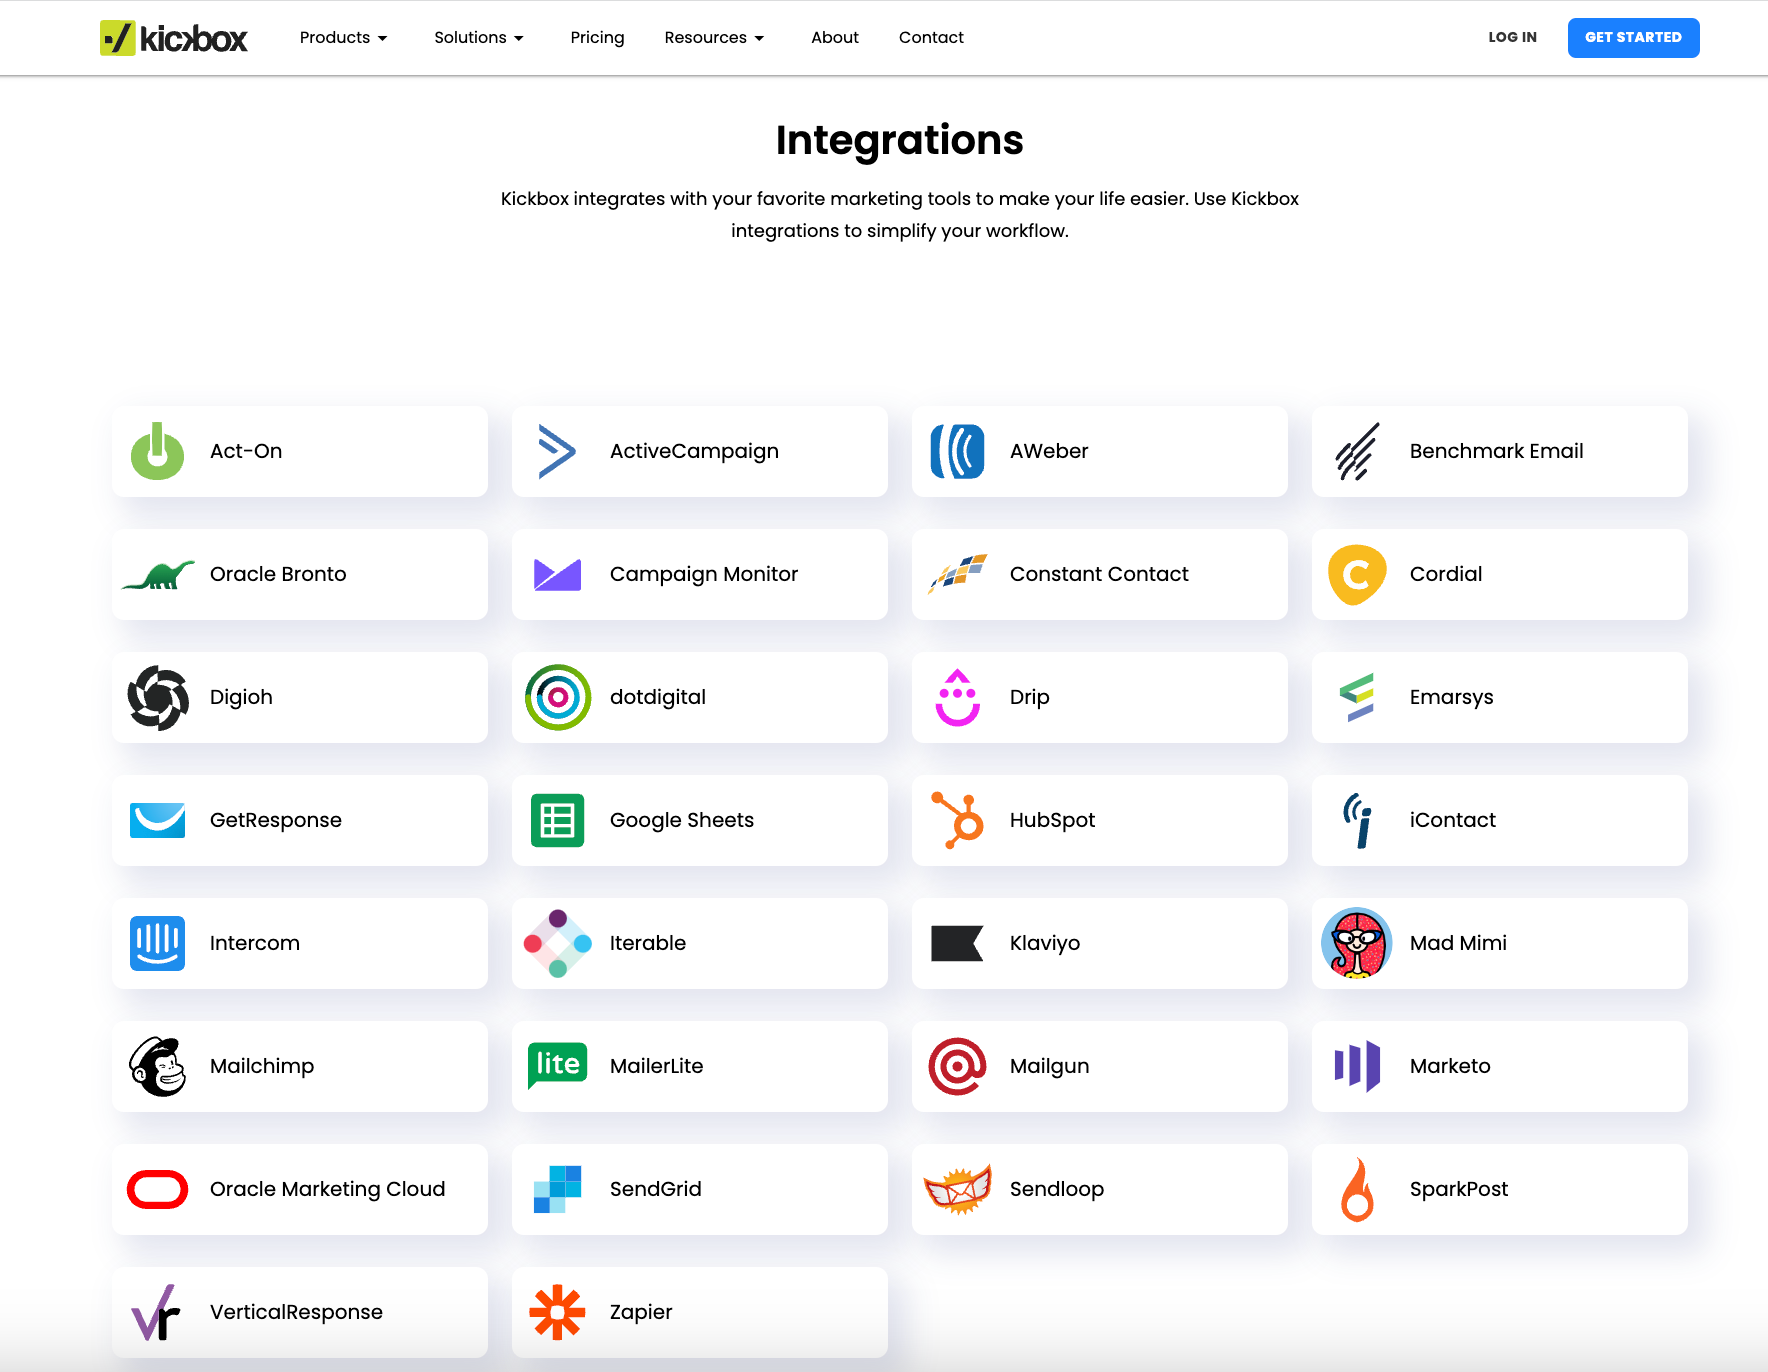
Task: Select the Contact navigation link
Action: tap(931, 38)
